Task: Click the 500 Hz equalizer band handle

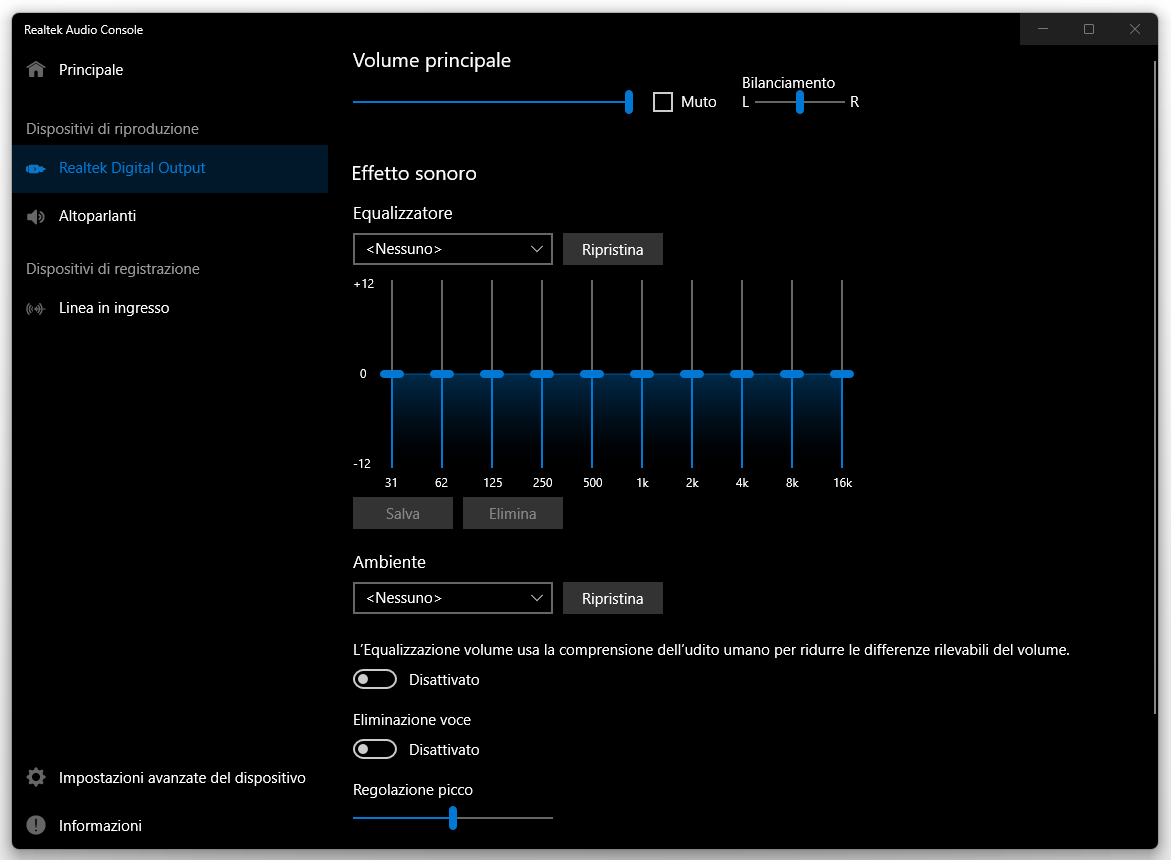Action: [592, 374]
